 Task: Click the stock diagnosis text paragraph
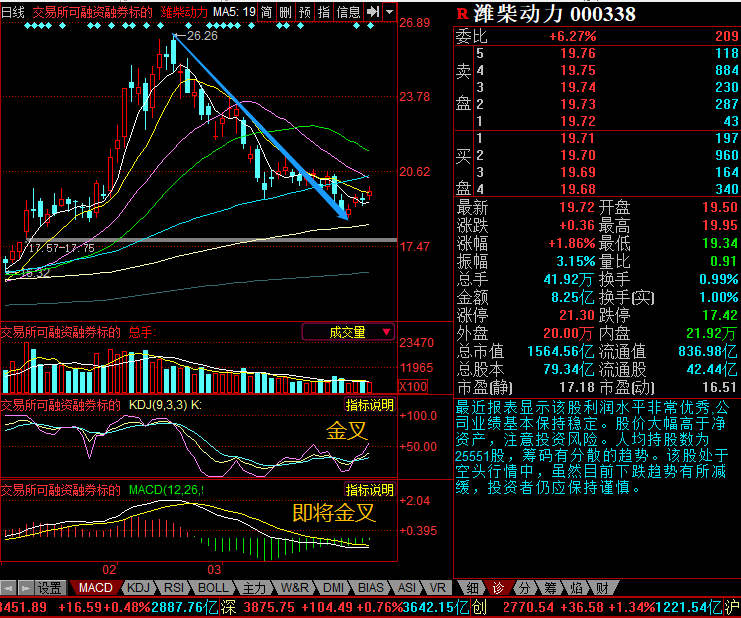coord(593,447)
